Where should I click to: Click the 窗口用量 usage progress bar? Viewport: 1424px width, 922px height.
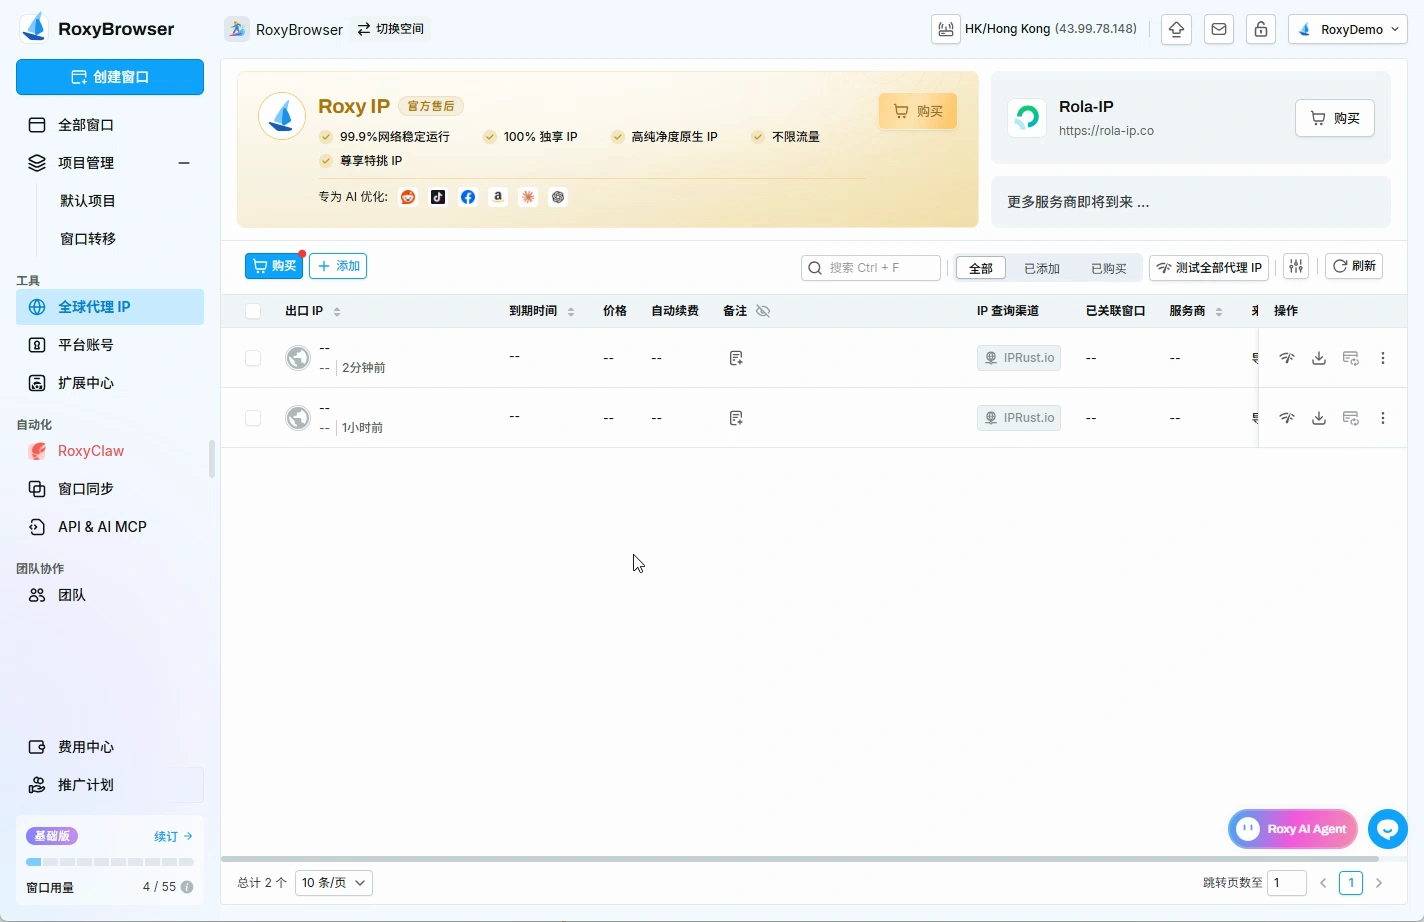click(110, 862)
